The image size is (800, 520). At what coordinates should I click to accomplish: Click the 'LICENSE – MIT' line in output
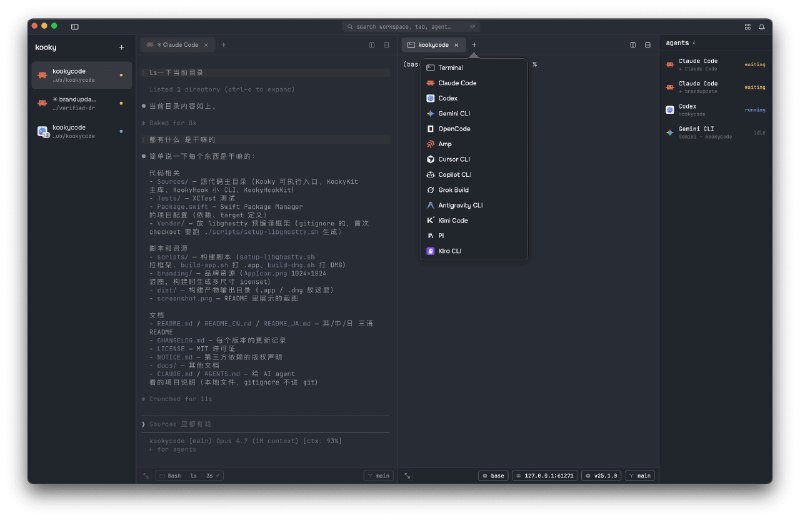tap(192, 349)
